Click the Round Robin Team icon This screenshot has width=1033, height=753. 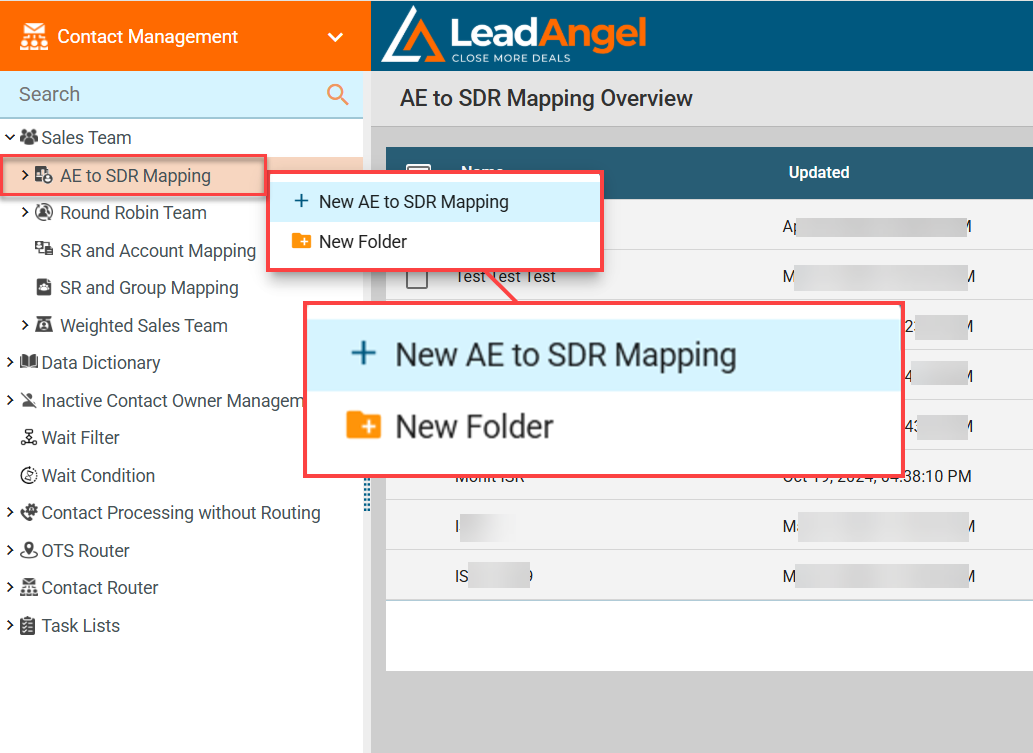tap(44, 212)
